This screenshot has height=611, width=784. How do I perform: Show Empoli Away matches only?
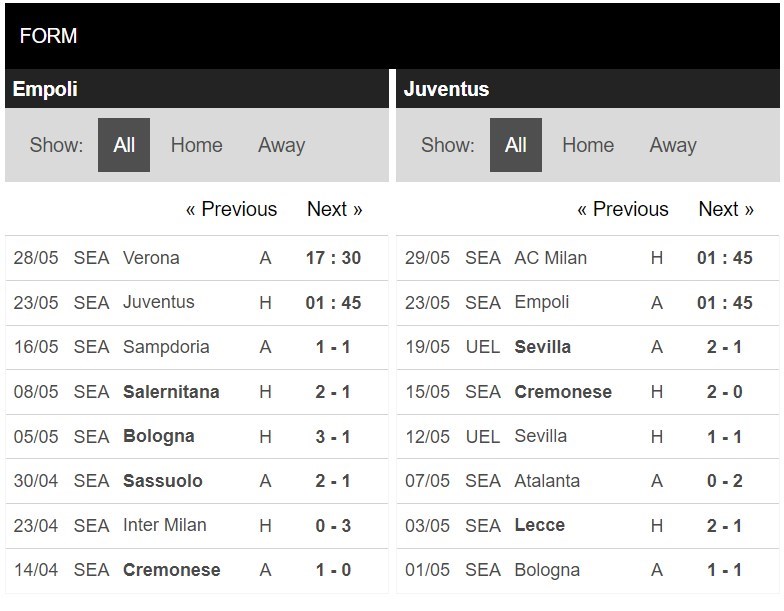click(x=282, y=145)
